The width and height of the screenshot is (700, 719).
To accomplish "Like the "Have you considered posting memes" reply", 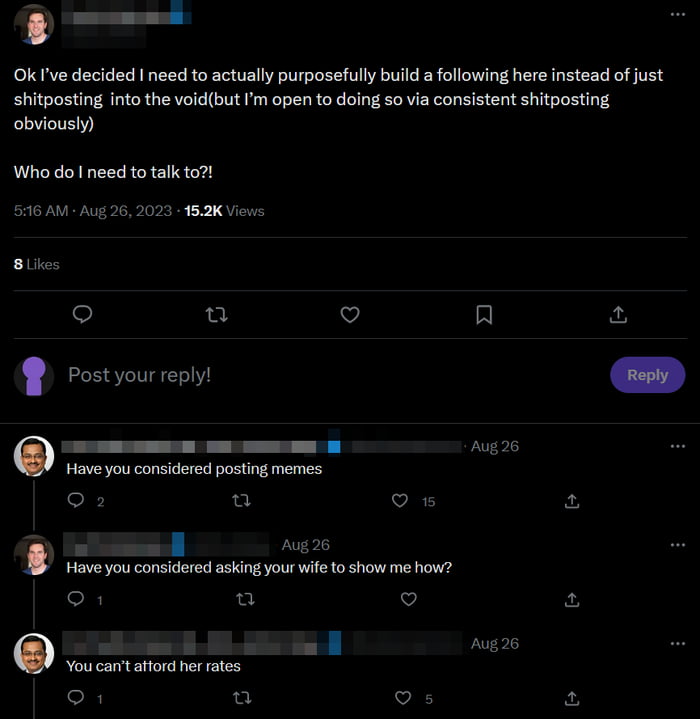I will 400,501.
